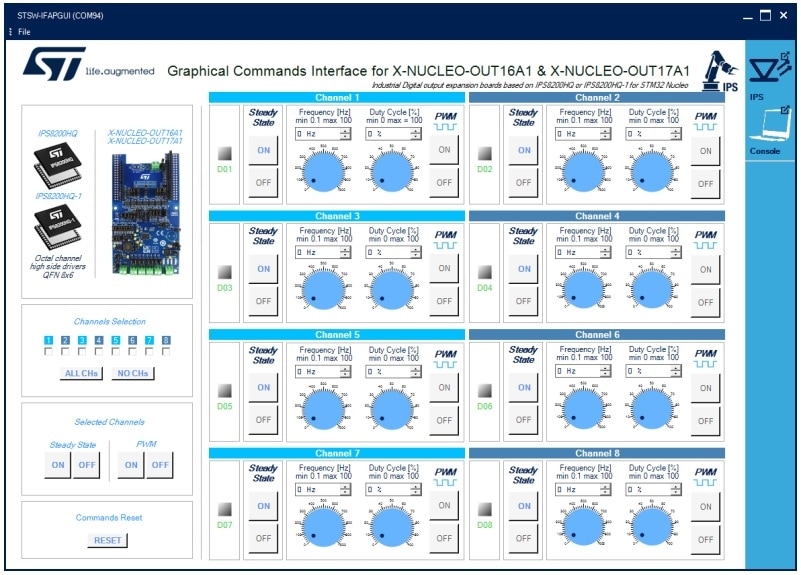Decrease Channel 4 duty cycle with down arrow
This screenshot has height=575, width=801.
click(677, 255)
